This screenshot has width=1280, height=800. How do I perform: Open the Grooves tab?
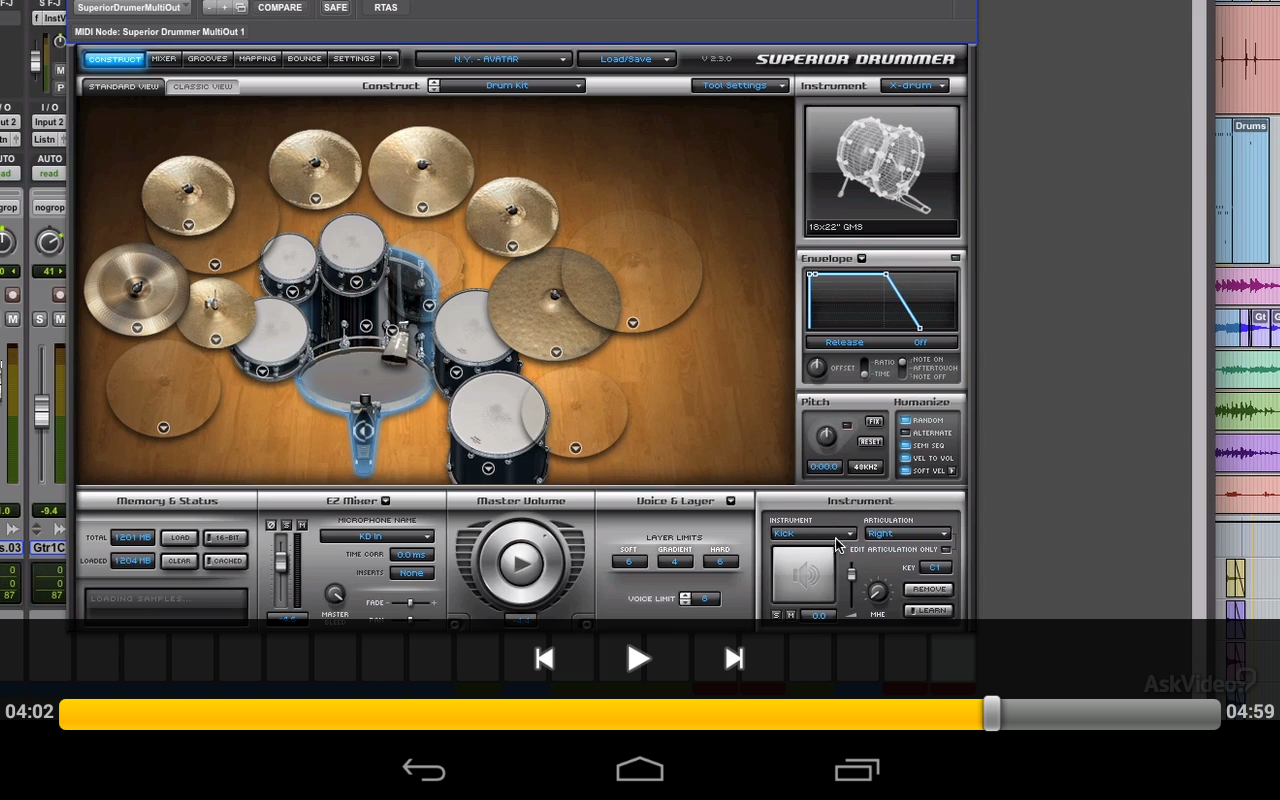click(x=207, y=59)
